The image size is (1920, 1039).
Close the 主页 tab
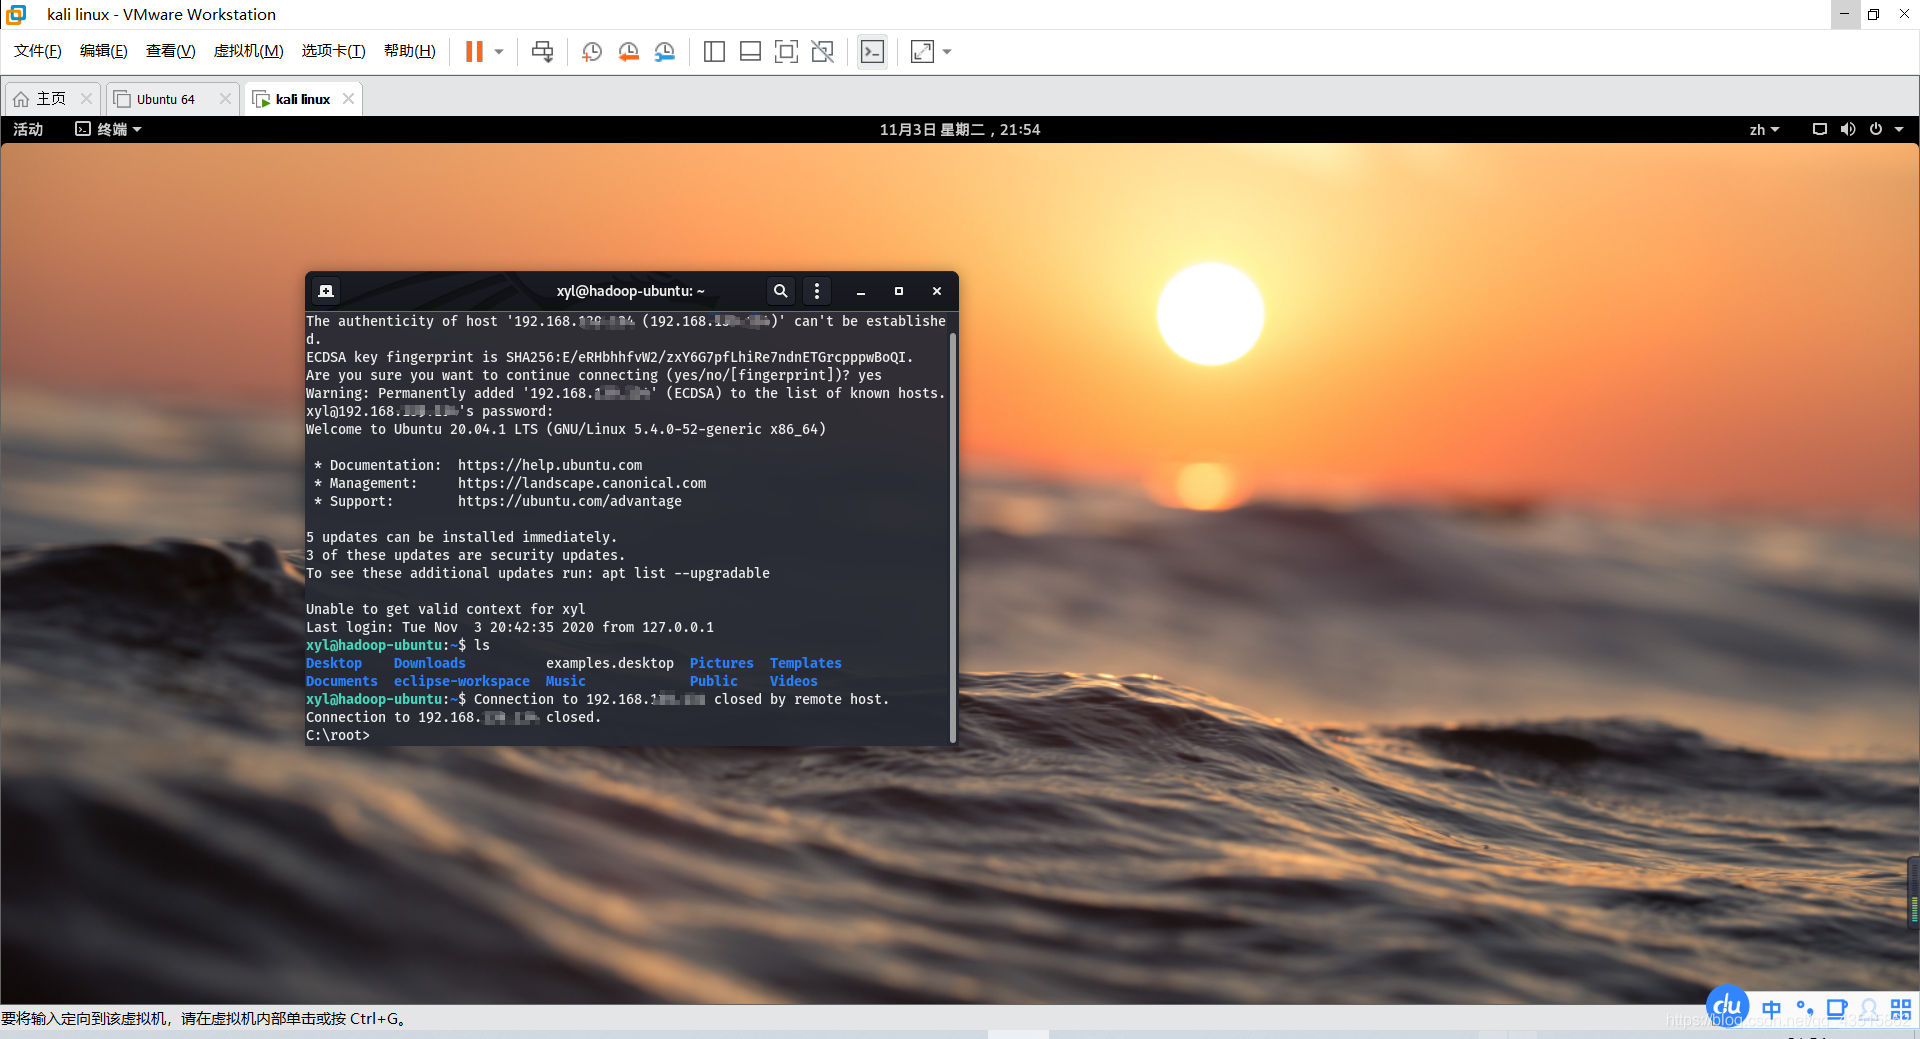pyautogui.click(x=86, y=99)
